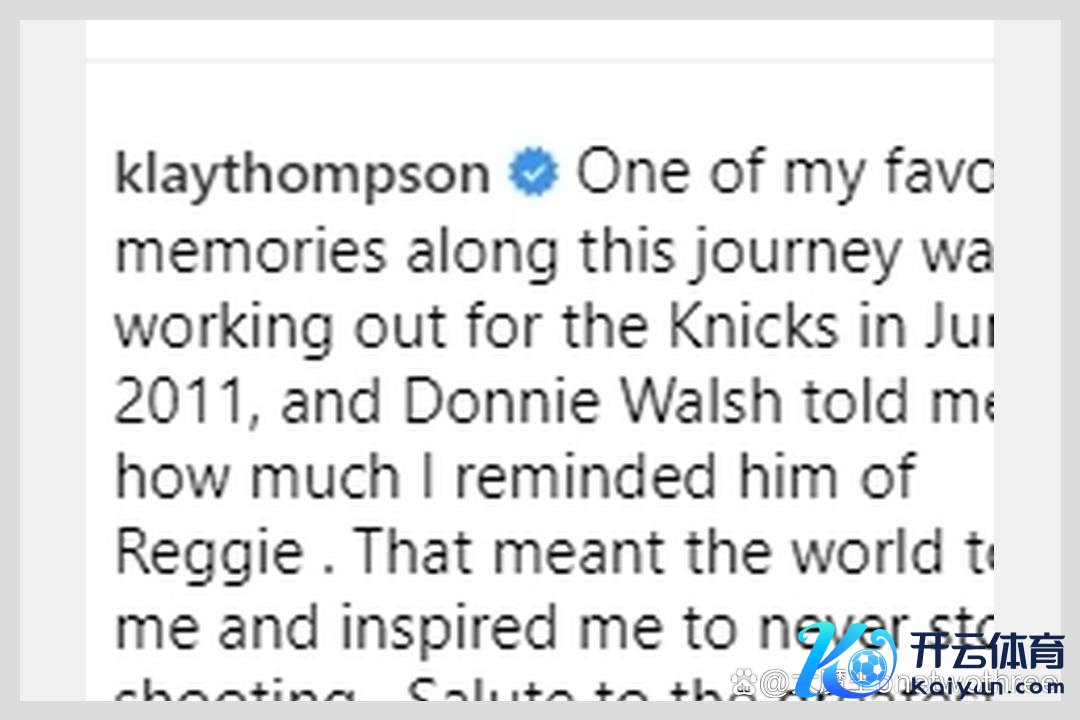This screenshot has width=1080, height=720.
Task: Click the blue verified badge icon
Action: pyautogui.click(x=533, y=175)
